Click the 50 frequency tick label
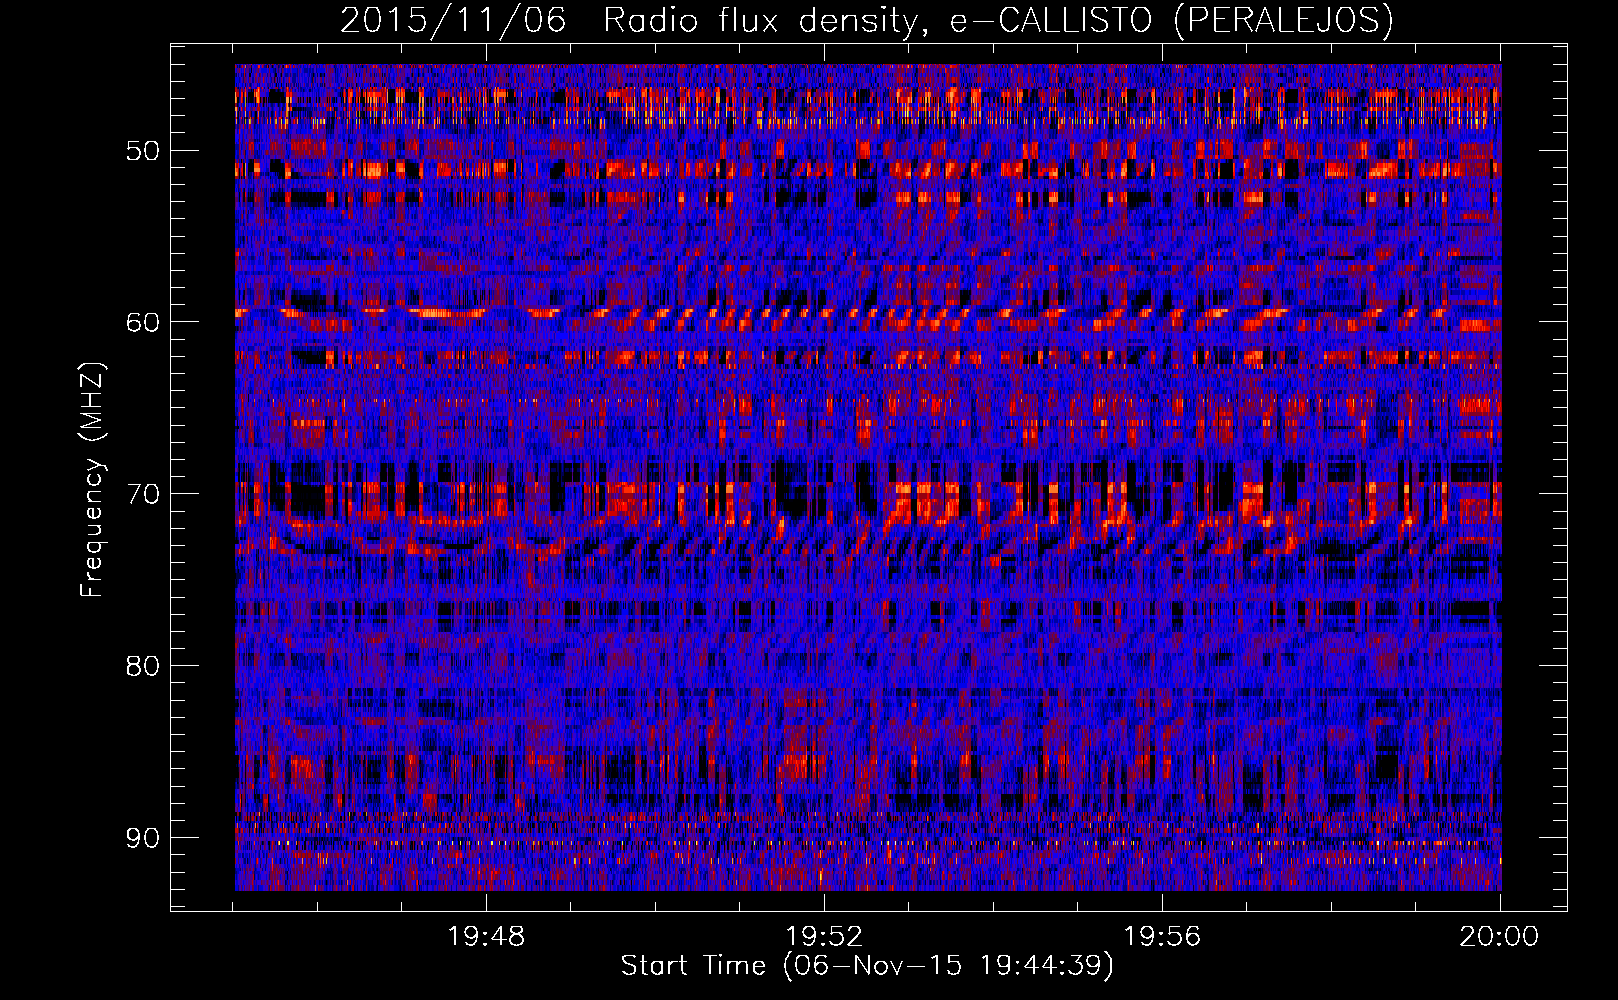This screenshot has height=1000, width=1618. [x=142, y=151]
